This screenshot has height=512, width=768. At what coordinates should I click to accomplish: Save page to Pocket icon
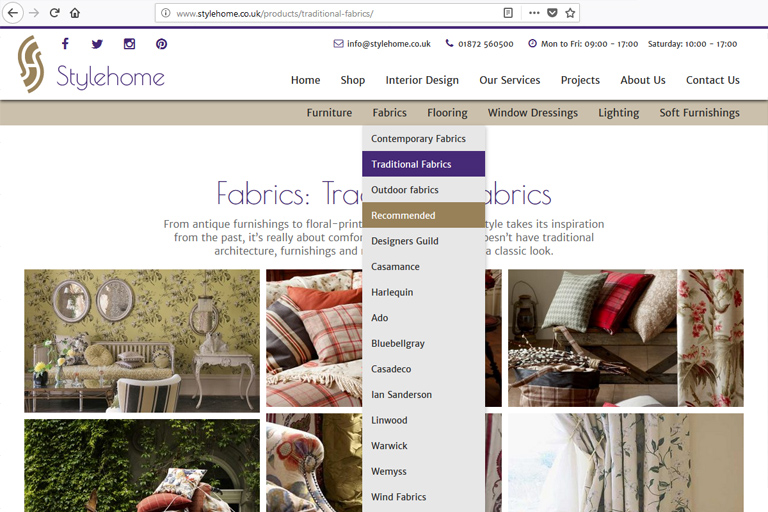coord(552,13)
